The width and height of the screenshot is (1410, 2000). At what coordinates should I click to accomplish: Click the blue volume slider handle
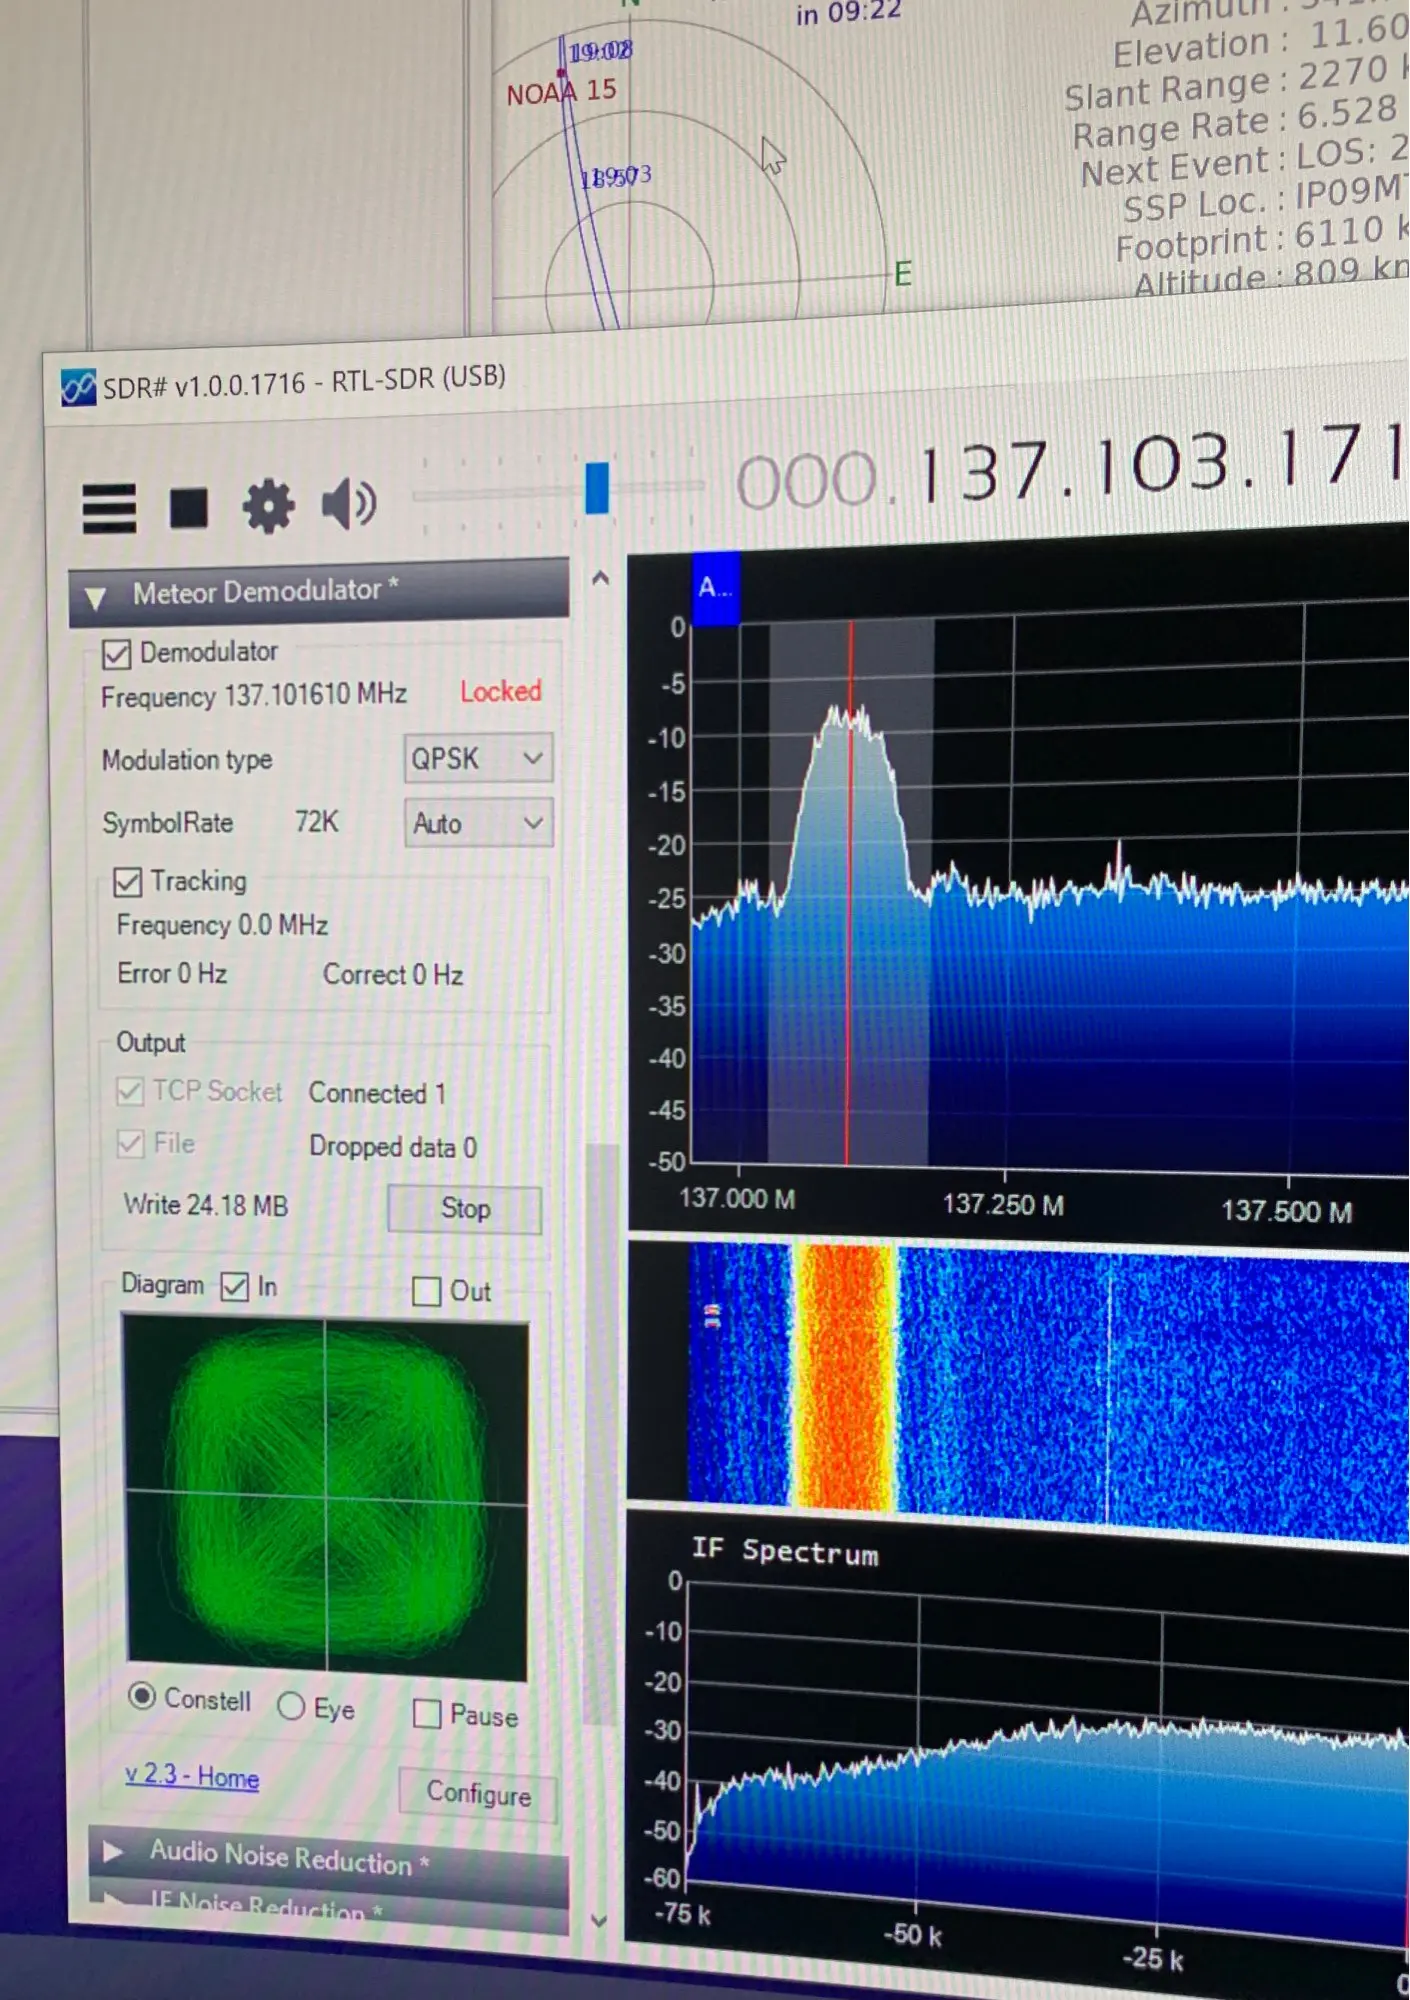click(x=597, y=488)
